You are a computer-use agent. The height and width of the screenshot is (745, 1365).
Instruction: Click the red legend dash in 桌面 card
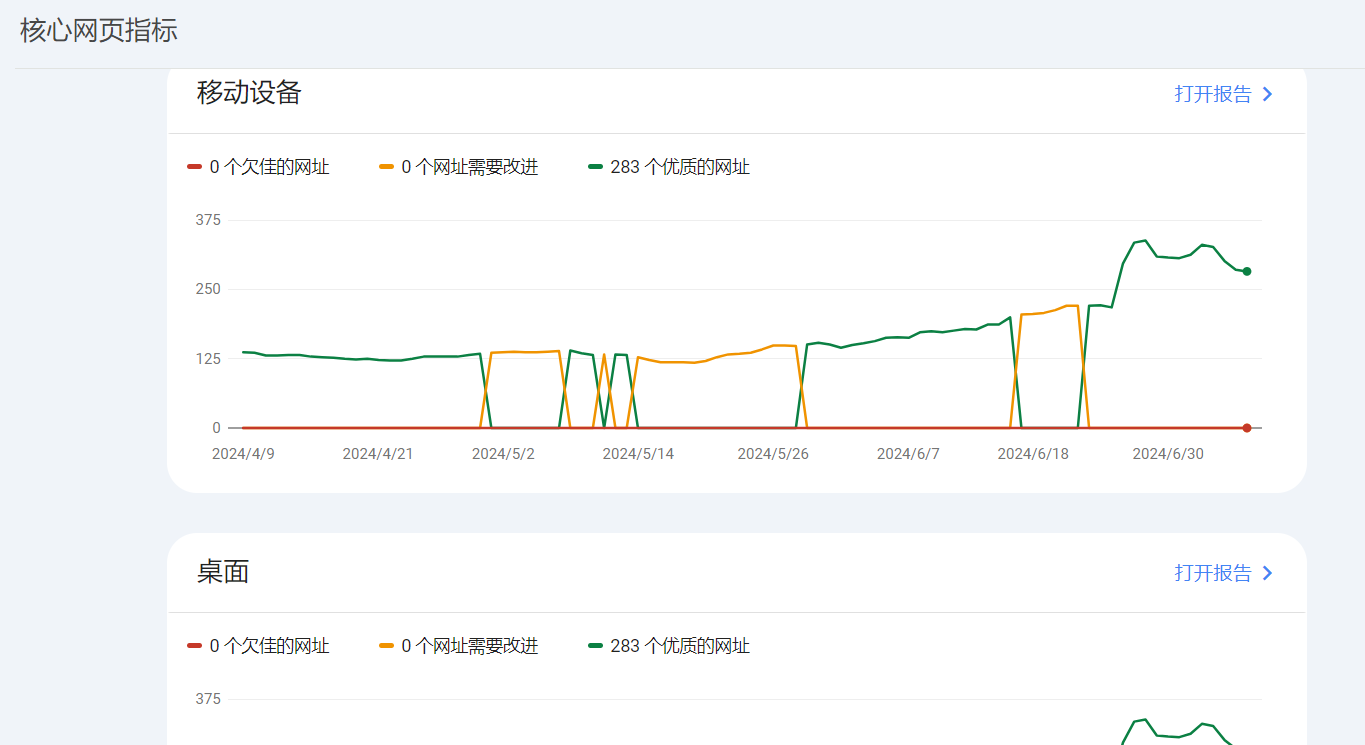(194, 646)
